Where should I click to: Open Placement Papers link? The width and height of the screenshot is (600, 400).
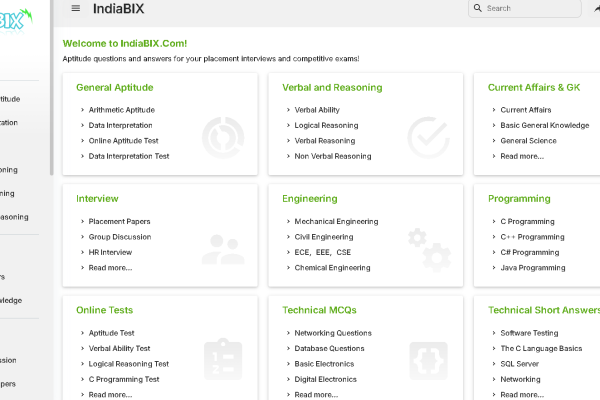[x=119, y=222]
